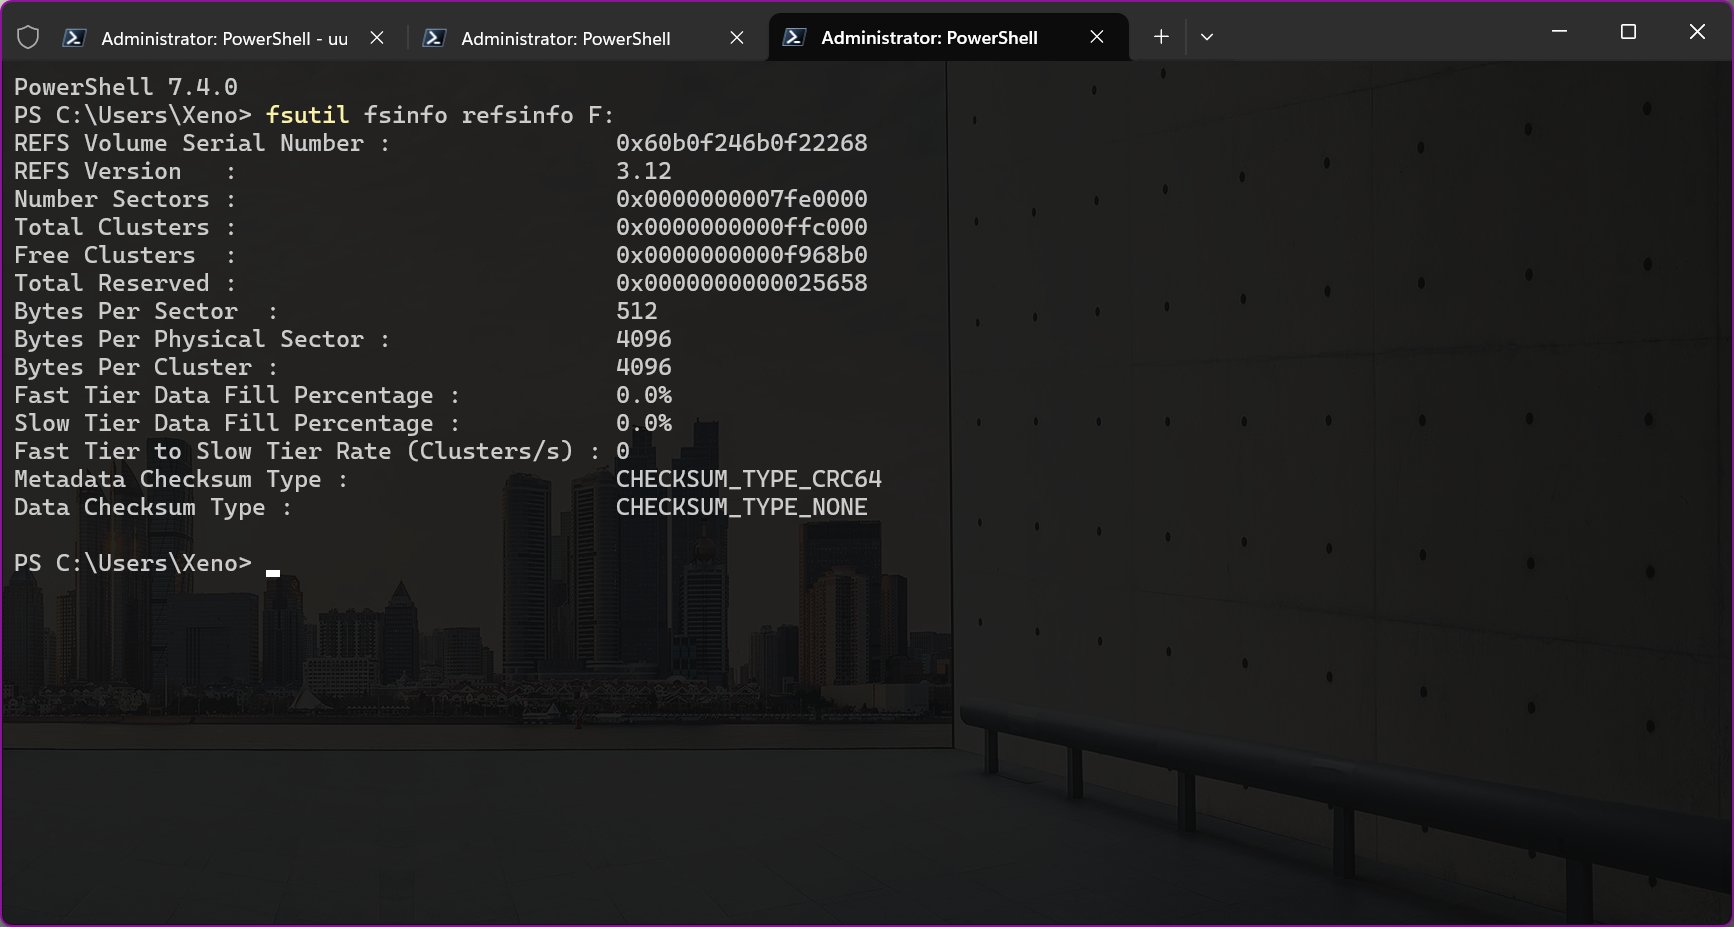Click the PowerShell icon on the active tab
Viewport: 1734px width, 927px height.
coord(794,36)
